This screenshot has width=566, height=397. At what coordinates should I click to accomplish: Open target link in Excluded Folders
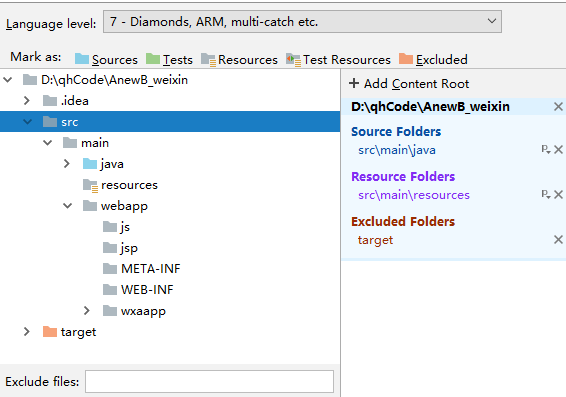[x=375, y=240]
